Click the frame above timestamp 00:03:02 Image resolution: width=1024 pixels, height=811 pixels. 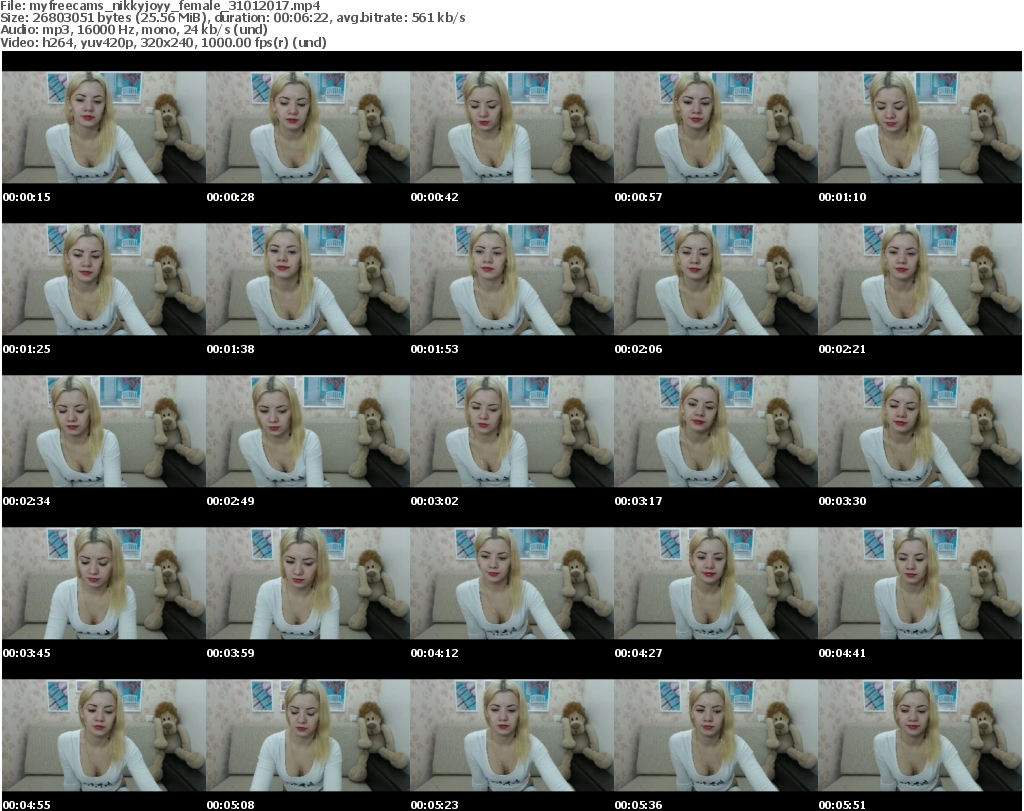point(512,432)
